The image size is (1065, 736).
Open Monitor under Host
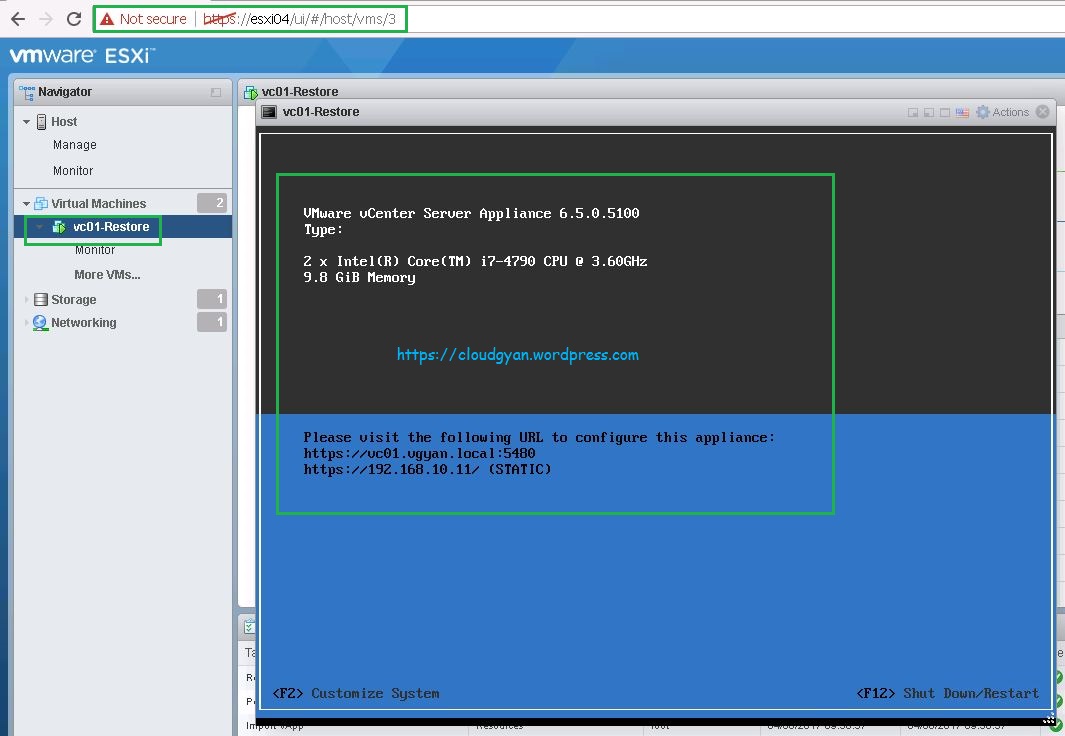[73, 170]
